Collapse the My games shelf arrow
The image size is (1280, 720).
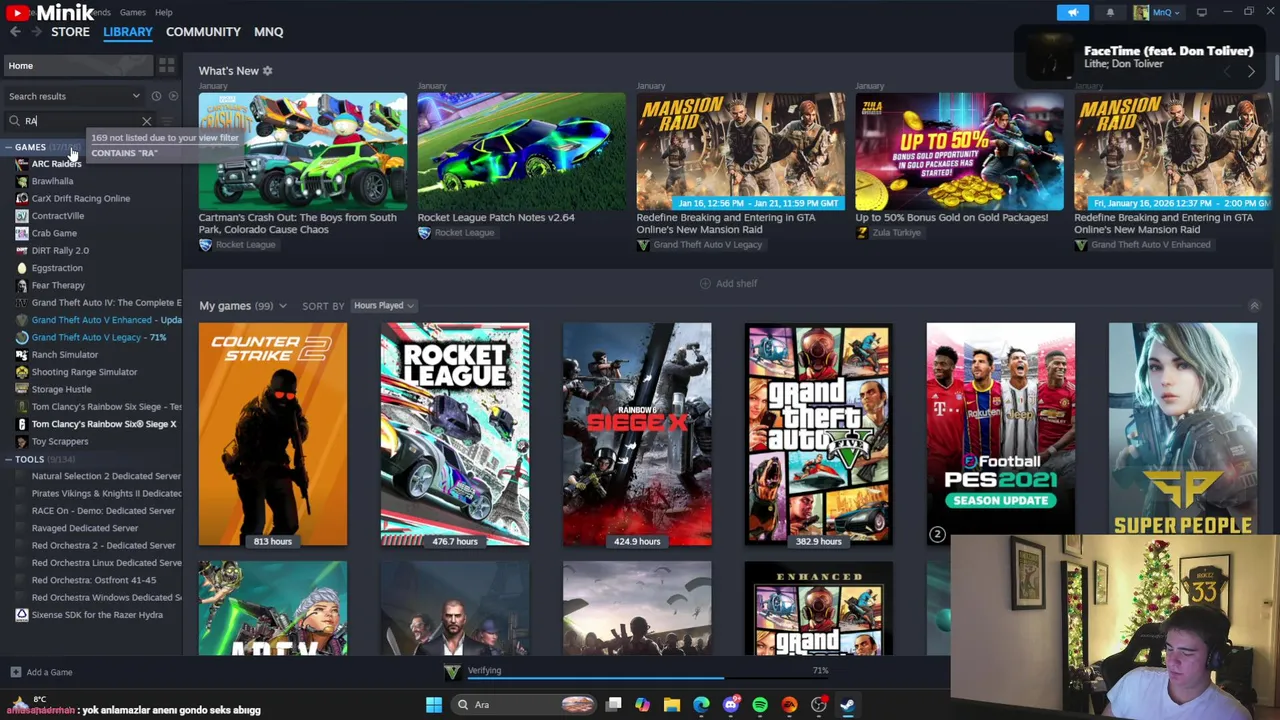pos(1254,305)
